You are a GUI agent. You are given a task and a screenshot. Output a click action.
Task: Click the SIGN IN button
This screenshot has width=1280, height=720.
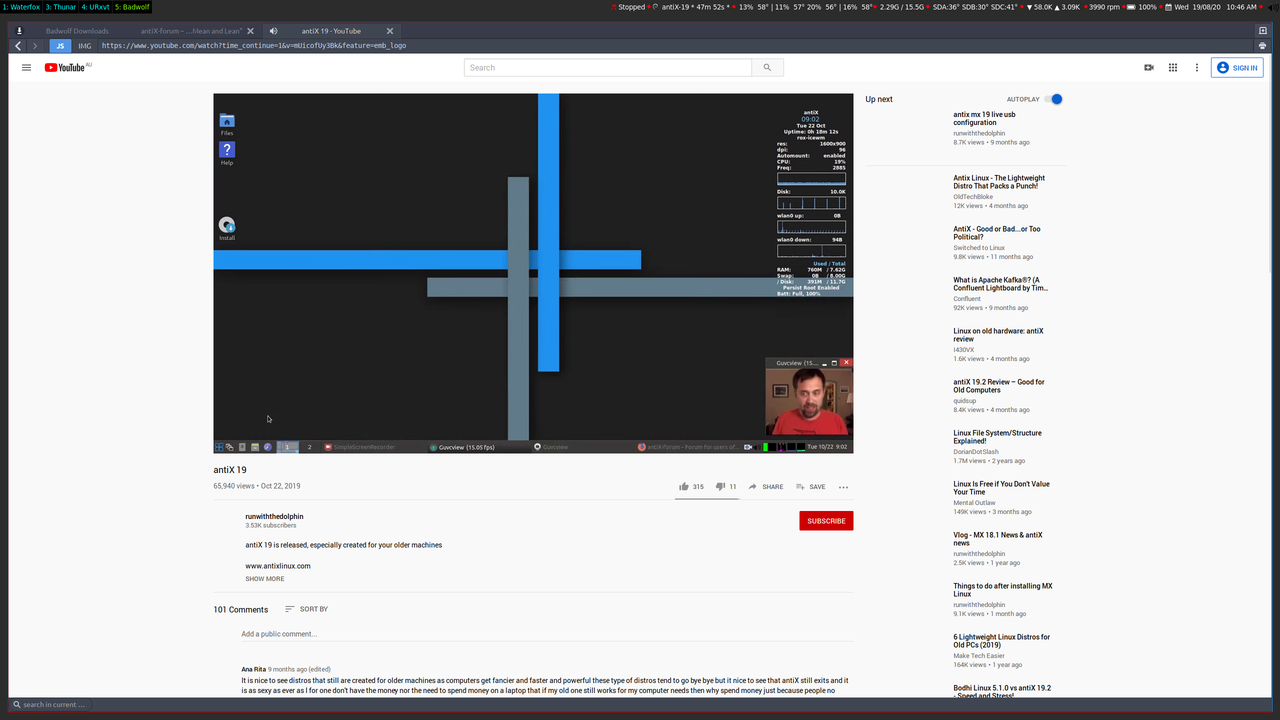1236,68
